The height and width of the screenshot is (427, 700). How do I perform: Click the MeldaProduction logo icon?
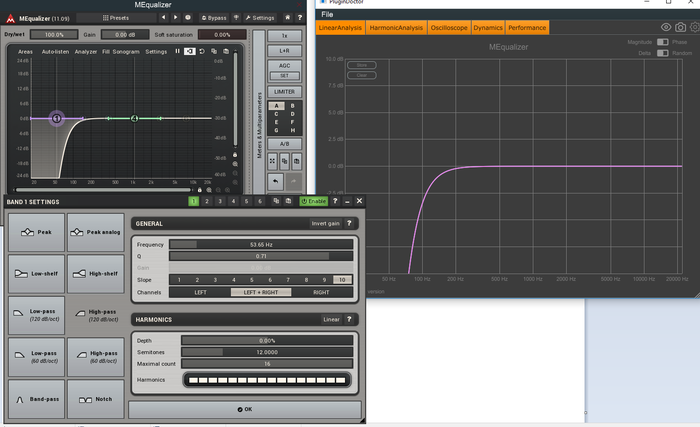point(10,19)
